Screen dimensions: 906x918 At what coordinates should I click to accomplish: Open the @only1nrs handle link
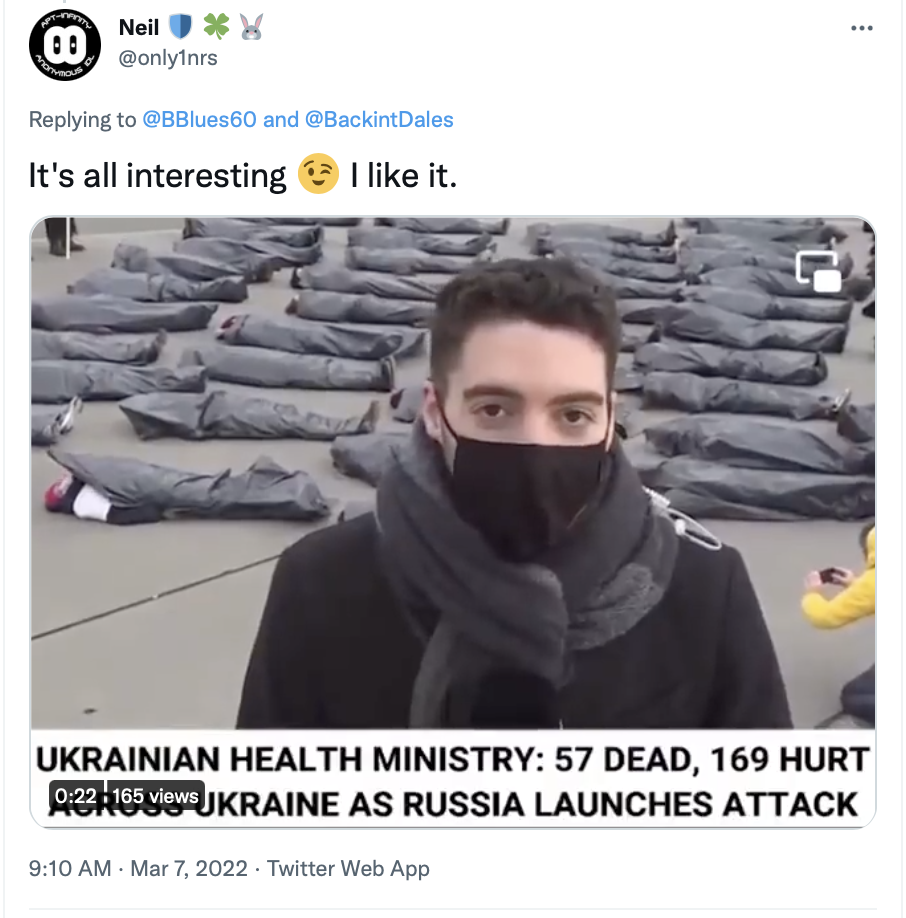point(168,58)
